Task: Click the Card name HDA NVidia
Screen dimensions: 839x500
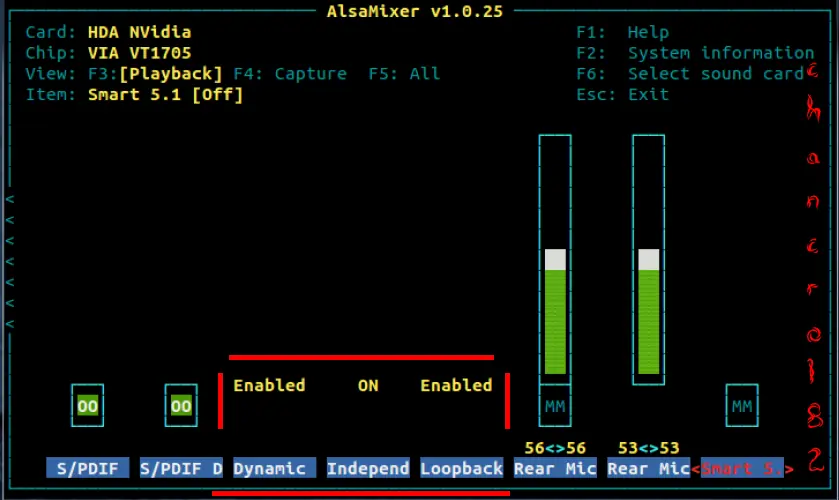Action: (x=139, y=32)
